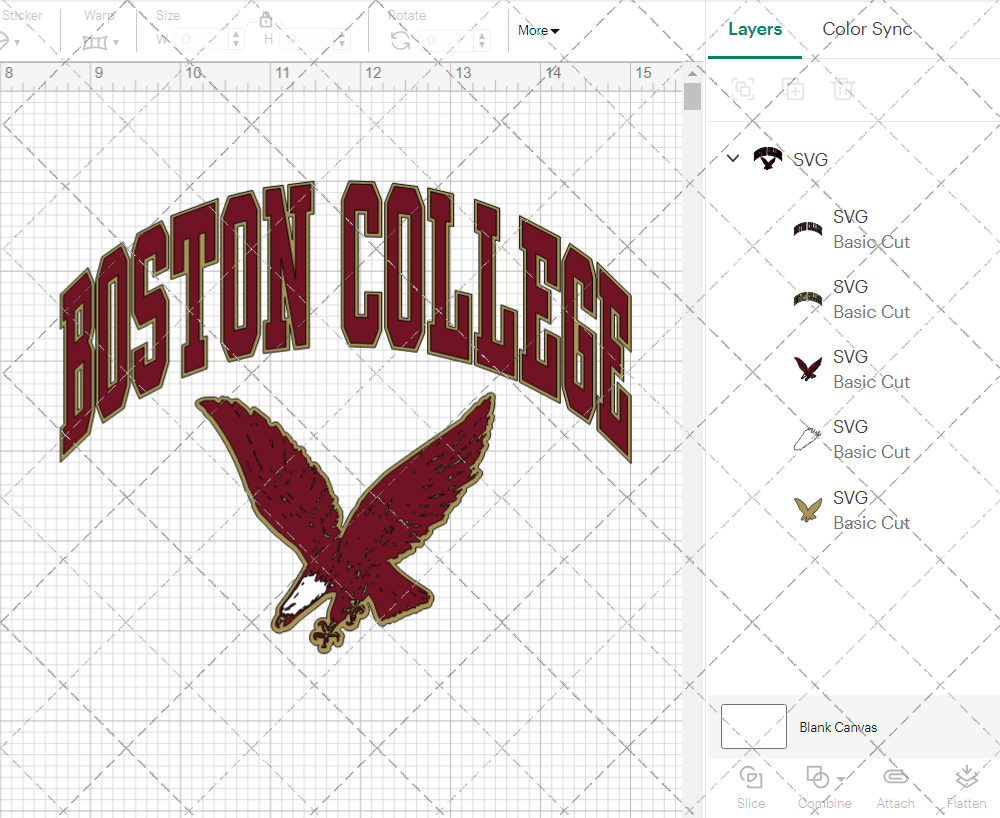Click the gold eagle layer thumbnail

tap(808, 508)
